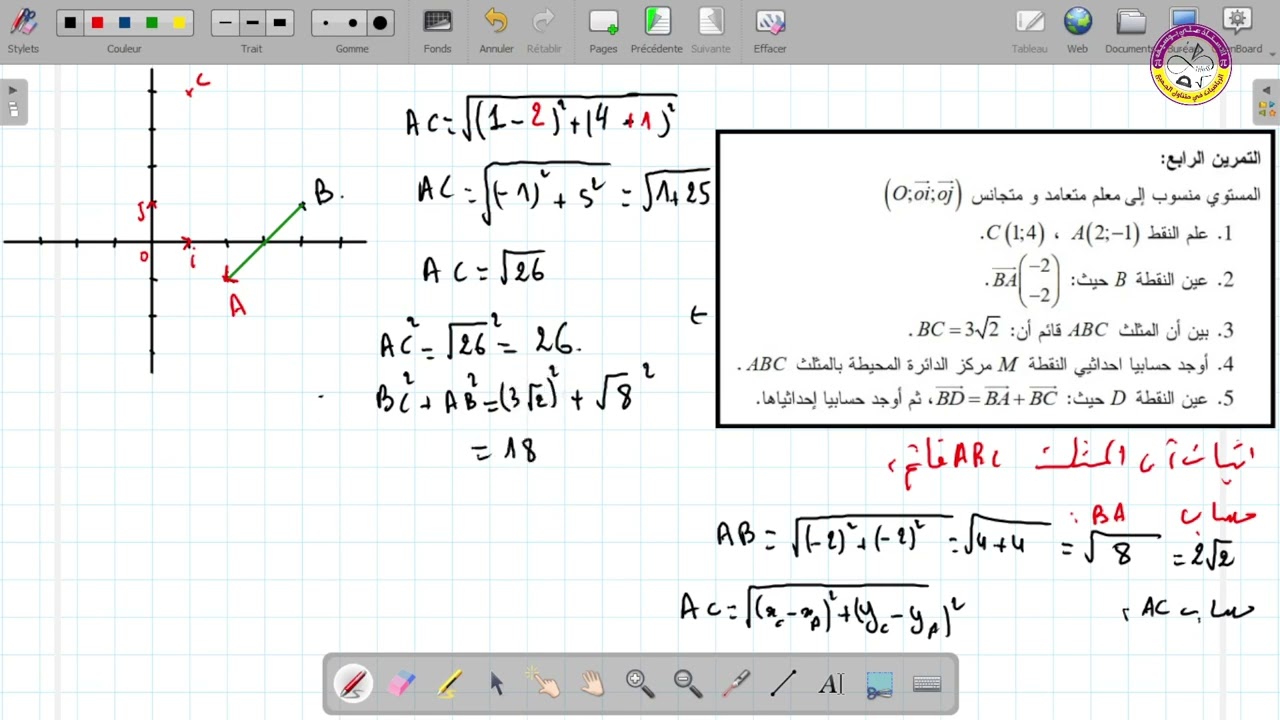Viewport: 1280px width, 720px height.
Task: Switch to Tableau board mode
Action: click(1029, 31)
